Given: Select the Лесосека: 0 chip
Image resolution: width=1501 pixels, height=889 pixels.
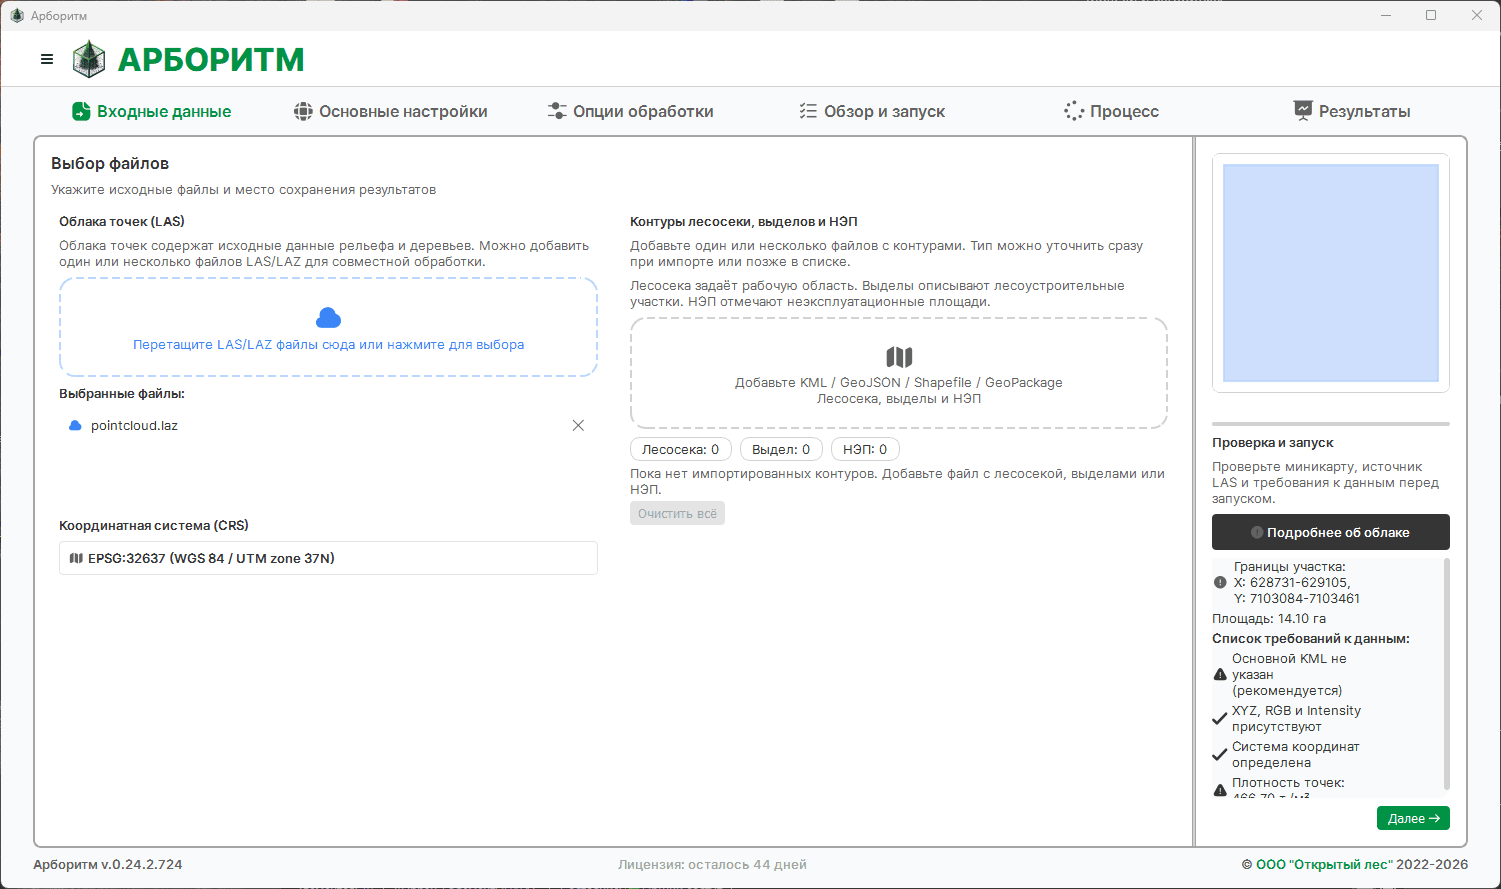Looking at the screenshot, I should point(681,450).
